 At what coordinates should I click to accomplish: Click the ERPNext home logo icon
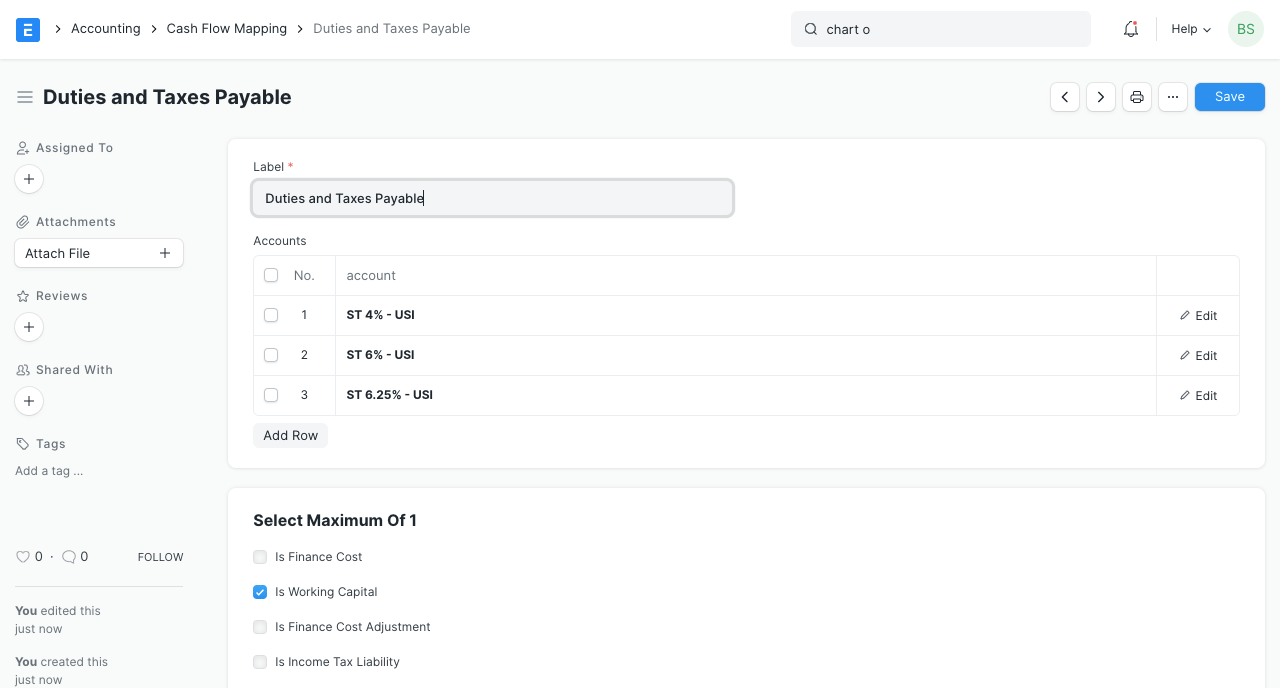[x=28, y=29]
